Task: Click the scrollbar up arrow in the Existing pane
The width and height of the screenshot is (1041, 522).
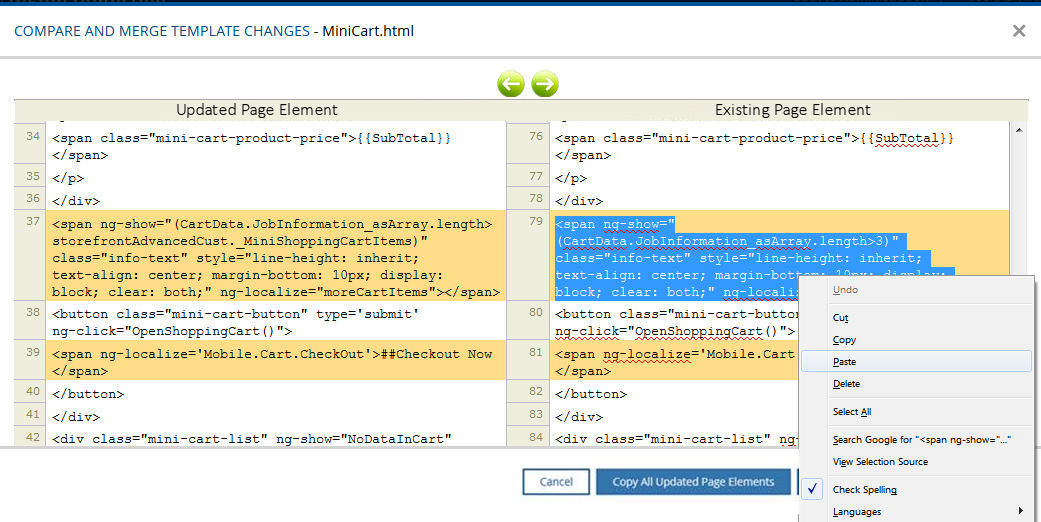Action: point(1019,130)
